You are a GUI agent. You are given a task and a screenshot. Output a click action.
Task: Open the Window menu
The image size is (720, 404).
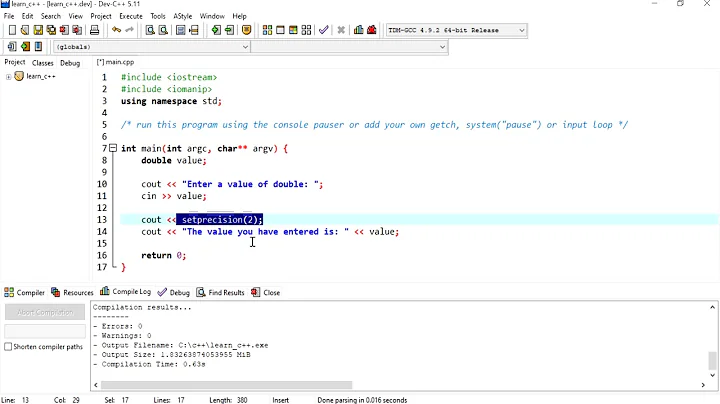[212, 16]
